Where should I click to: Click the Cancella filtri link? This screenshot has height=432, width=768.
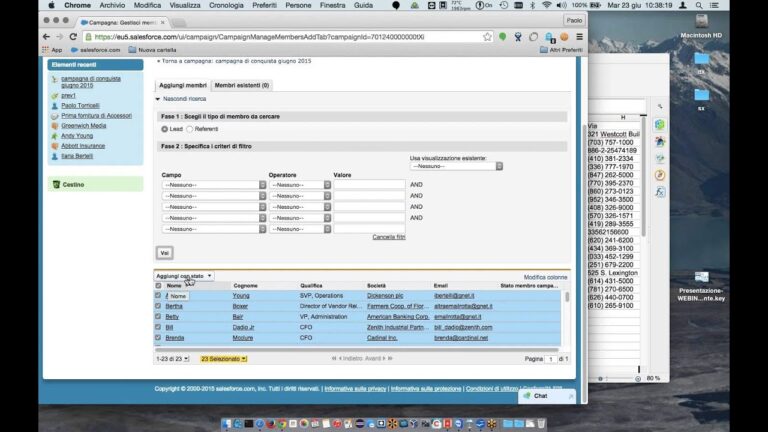[x=388, y=237]
